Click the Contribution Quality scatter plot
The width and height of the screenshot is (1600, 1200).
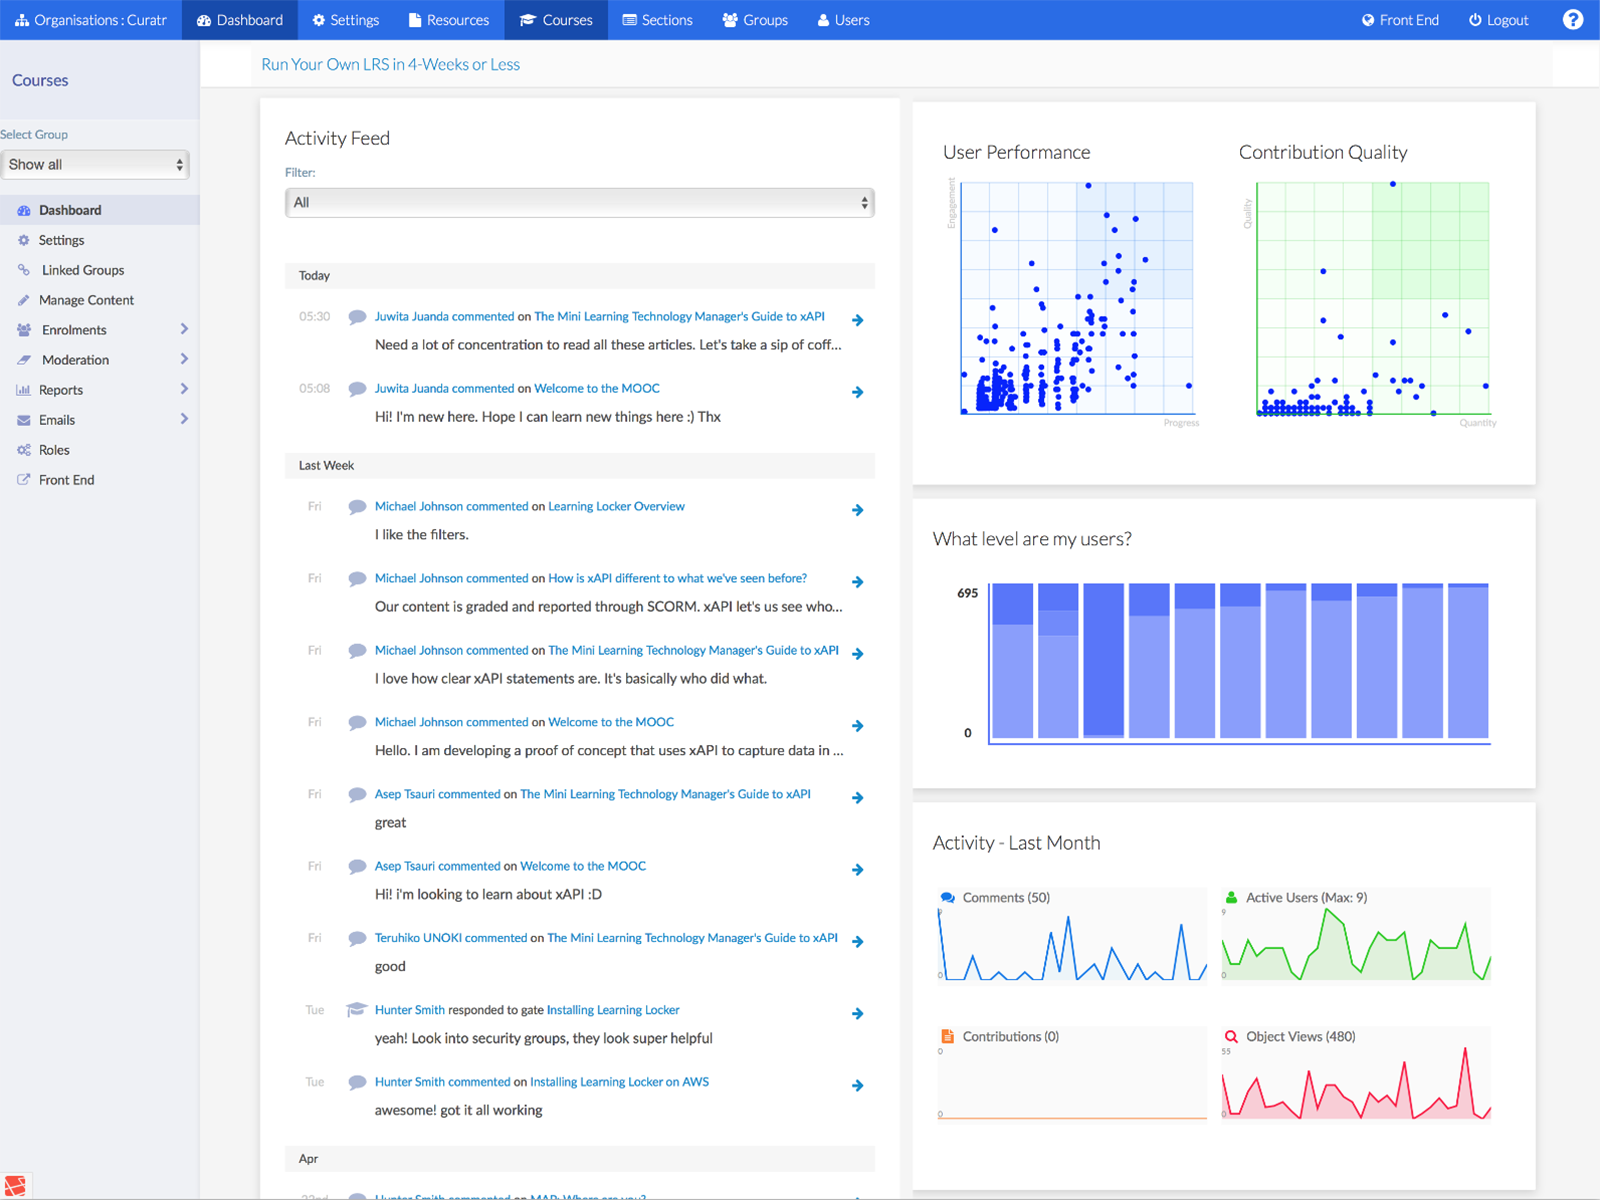(x=1373, y=298)
